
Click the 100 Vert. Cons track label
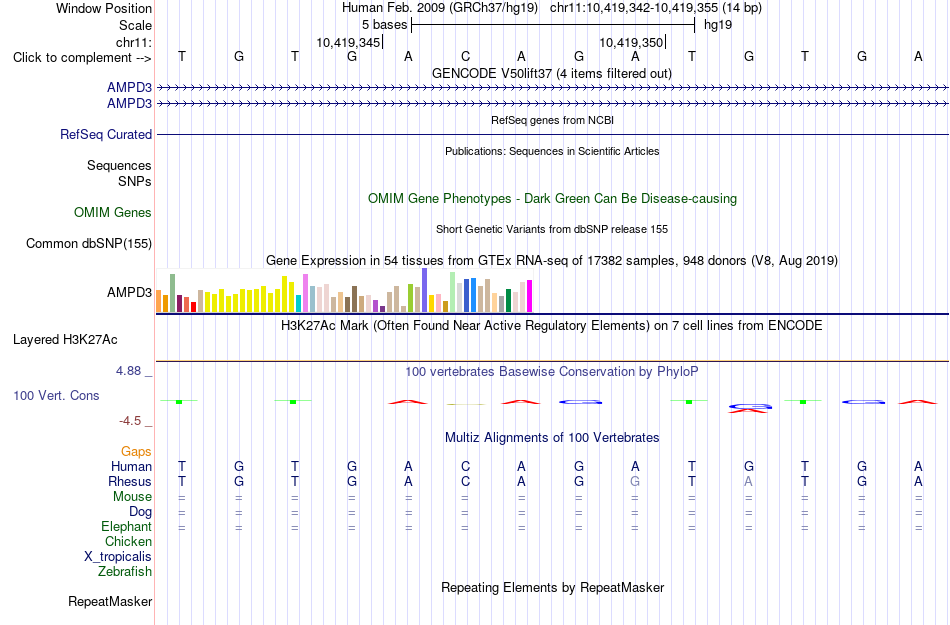tap(56, 395)
